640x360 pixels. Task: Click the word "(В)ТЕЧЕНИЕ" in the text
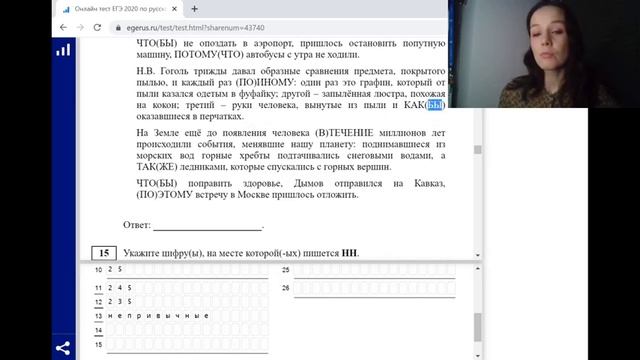point(344,133)
